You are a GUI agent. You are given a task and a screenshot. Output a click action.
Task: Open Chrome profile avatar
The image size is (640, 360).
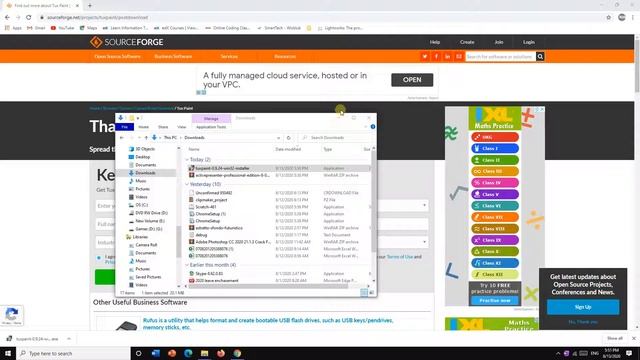[622, 17]
